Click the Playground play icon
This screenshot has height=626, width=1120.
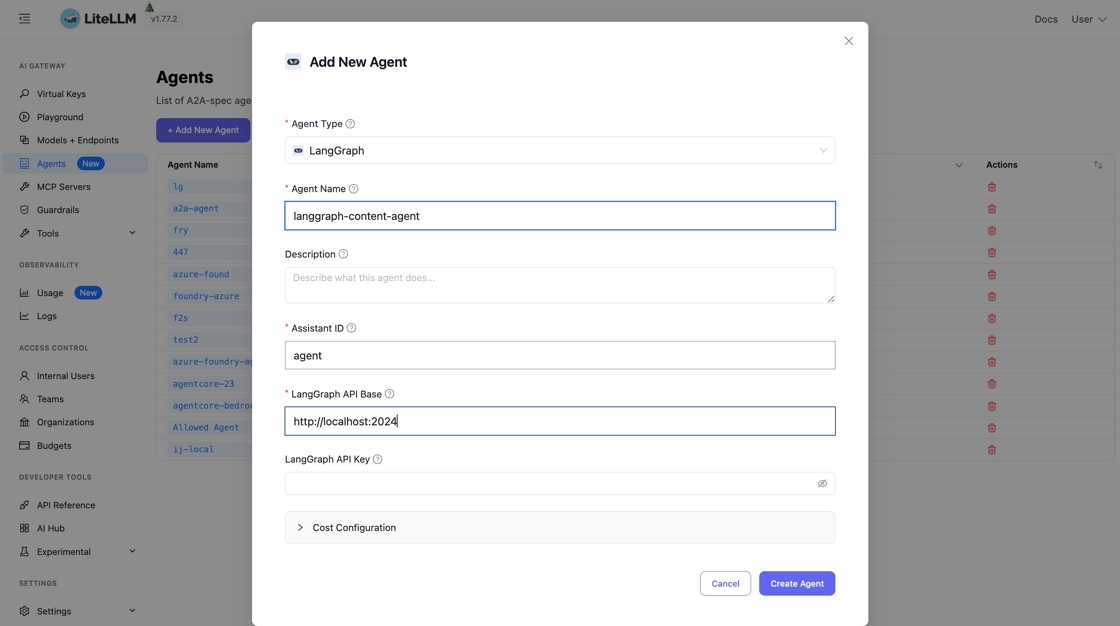tap(24, 116)
